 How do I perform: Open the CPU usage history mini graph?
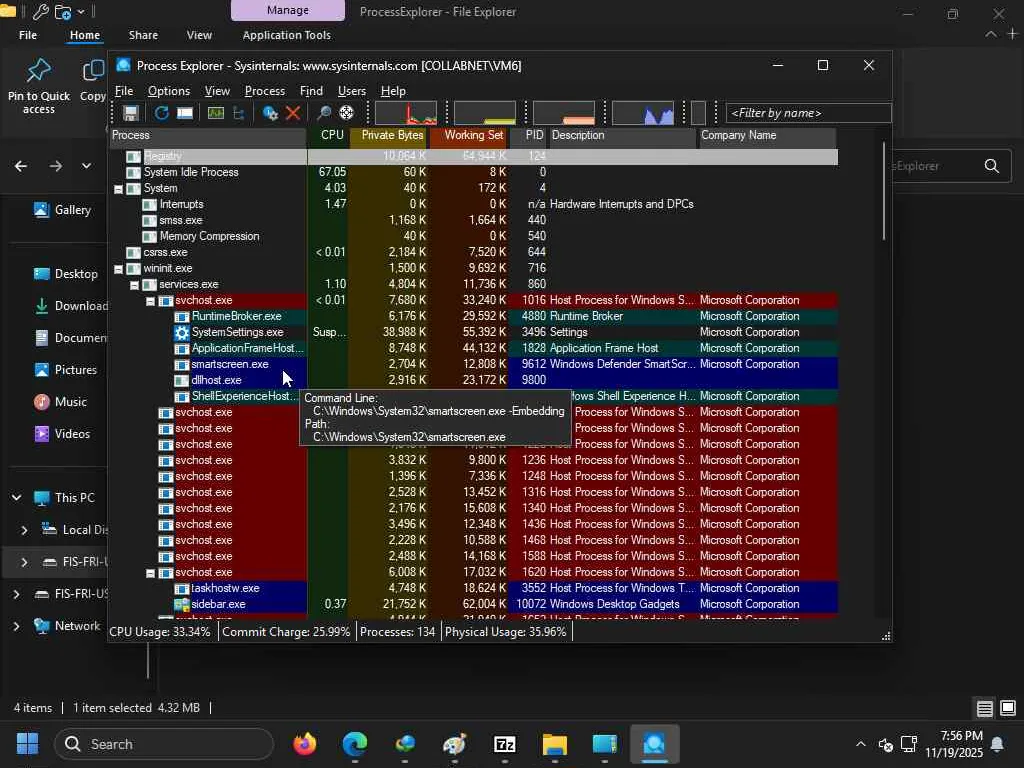coord(406,113)
